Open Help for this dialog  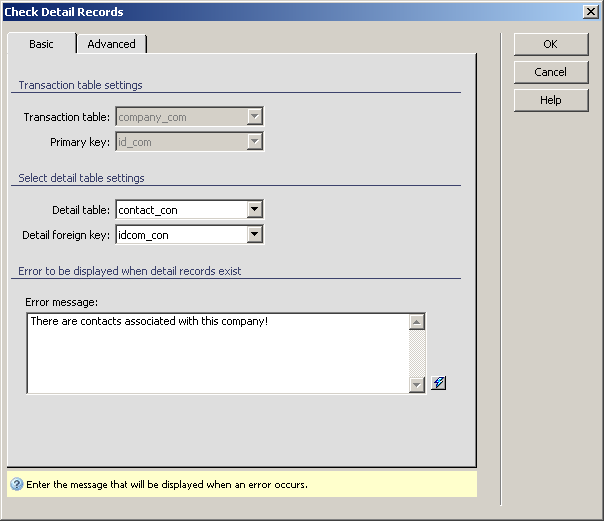[550, 100]
